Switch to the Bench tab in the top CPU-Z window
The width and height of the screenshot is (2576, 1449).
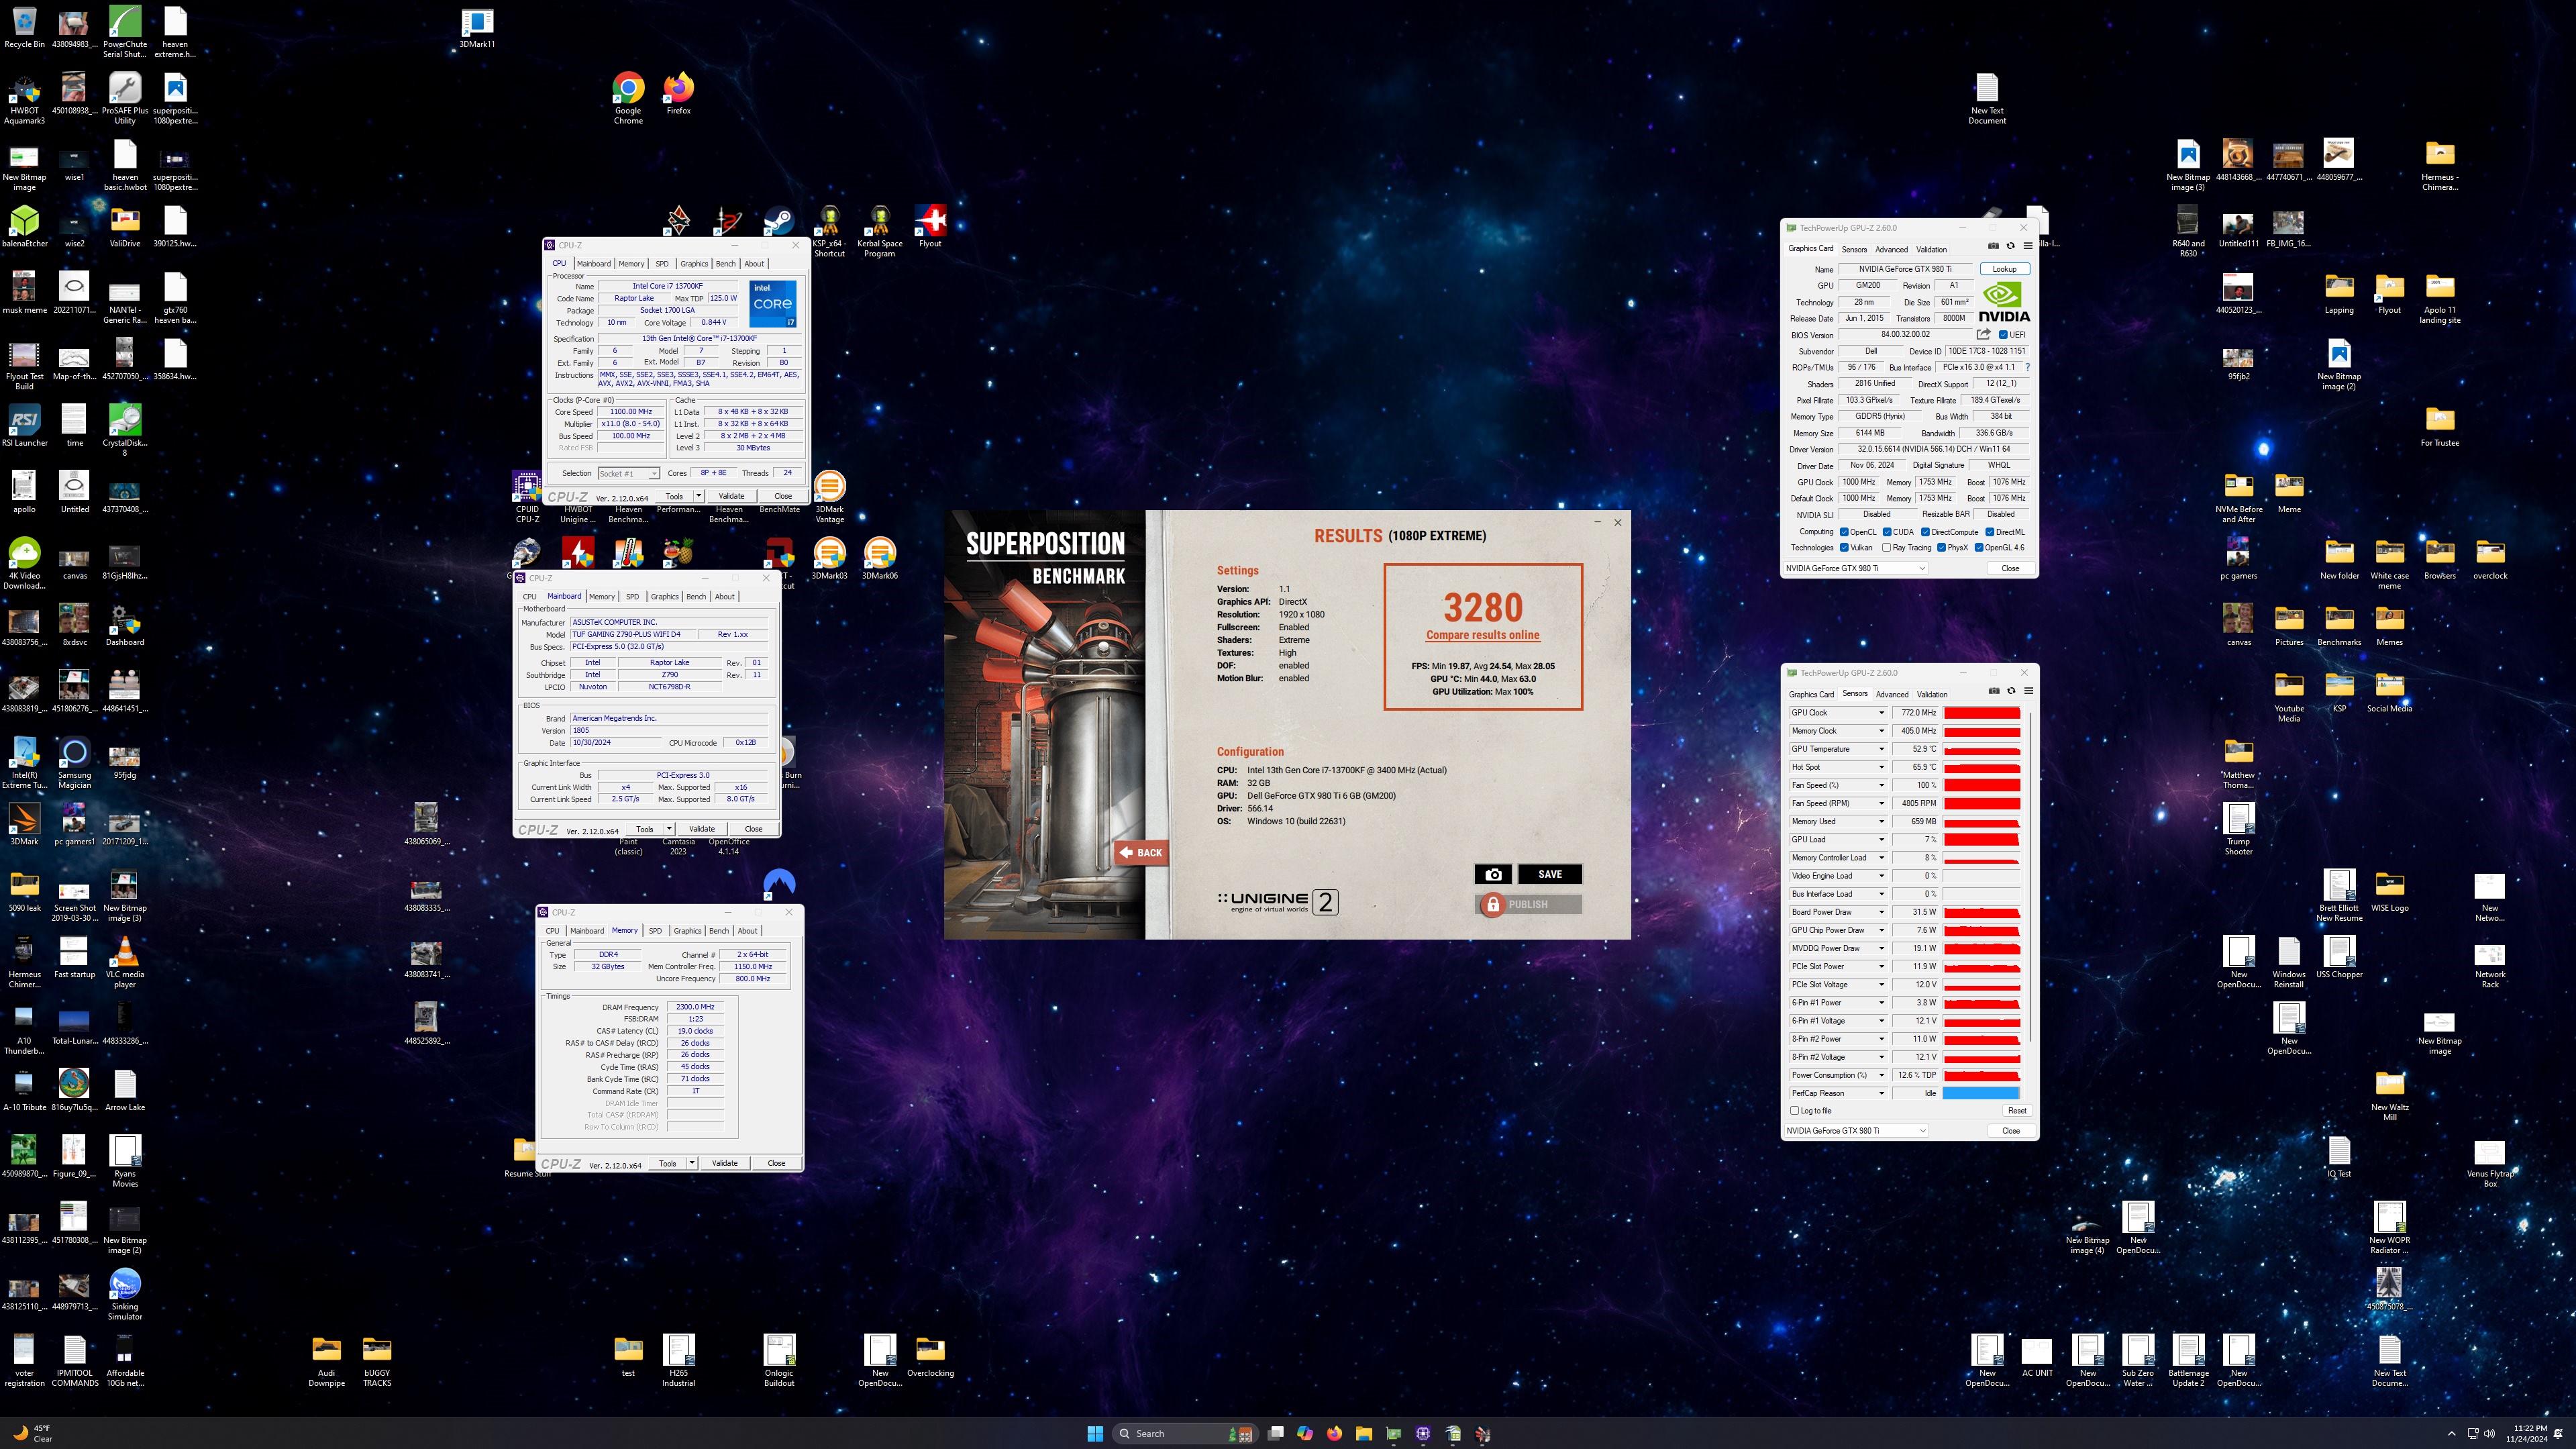(x=726, y=264)
